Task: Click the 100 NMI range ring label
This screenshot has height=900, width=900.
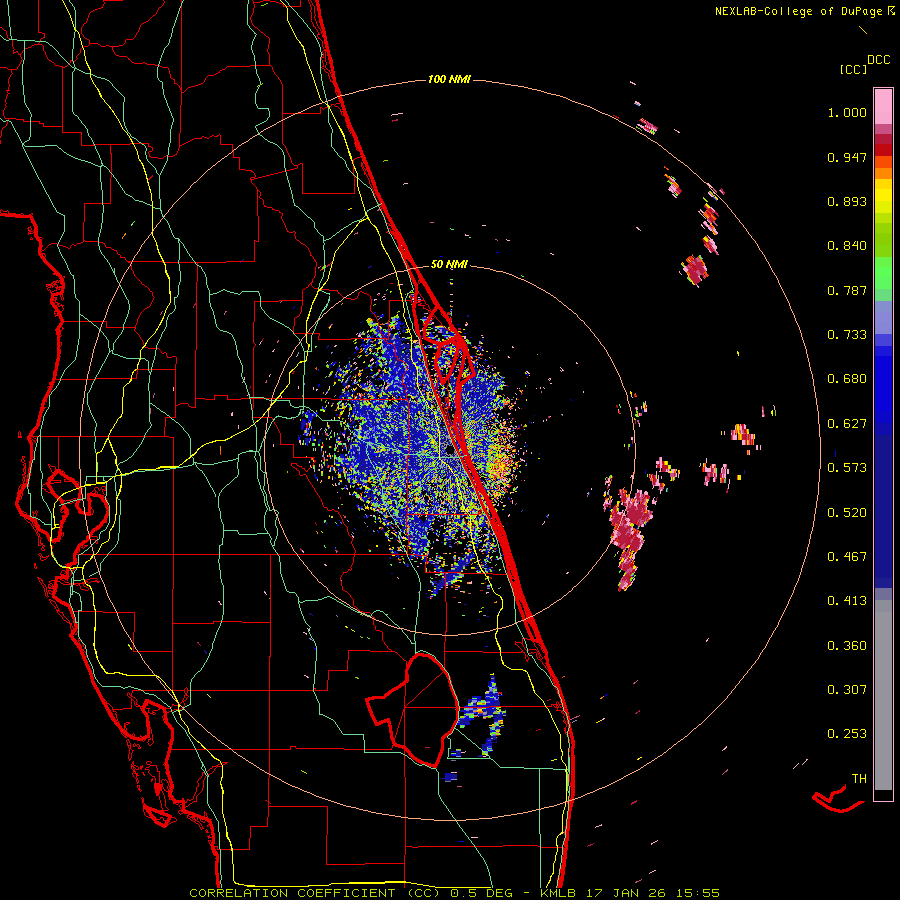Action: click(449, 79)
